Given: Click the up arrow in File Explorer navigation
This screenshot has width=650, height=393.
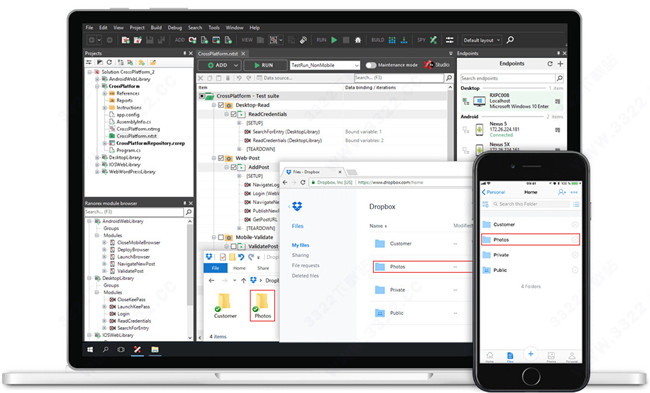Looking at the screenshot, I should (243, 281).
